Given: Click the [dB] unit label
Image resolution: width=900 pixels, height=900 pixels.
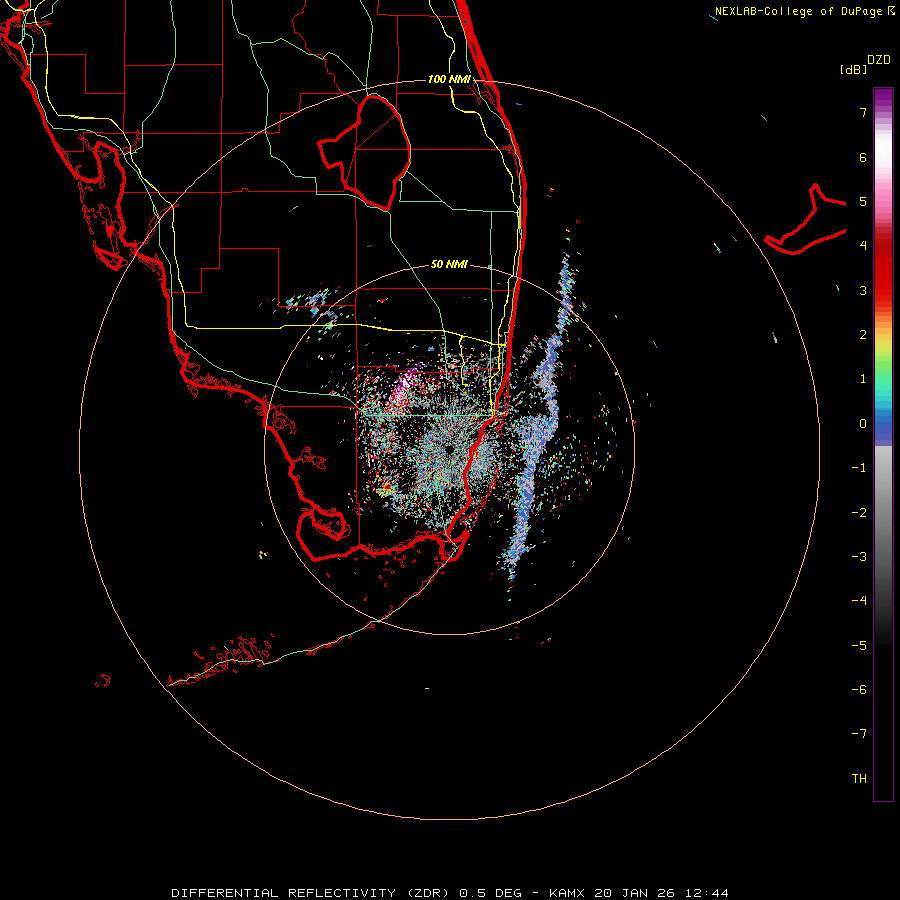Looking at the screenshot, I should [x=854, y=69].
